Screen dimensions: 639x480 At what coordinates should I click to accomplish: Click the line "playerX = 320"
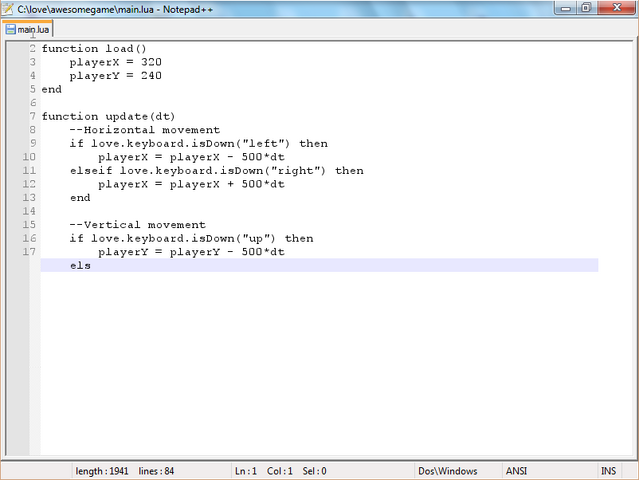click(115, 62)
